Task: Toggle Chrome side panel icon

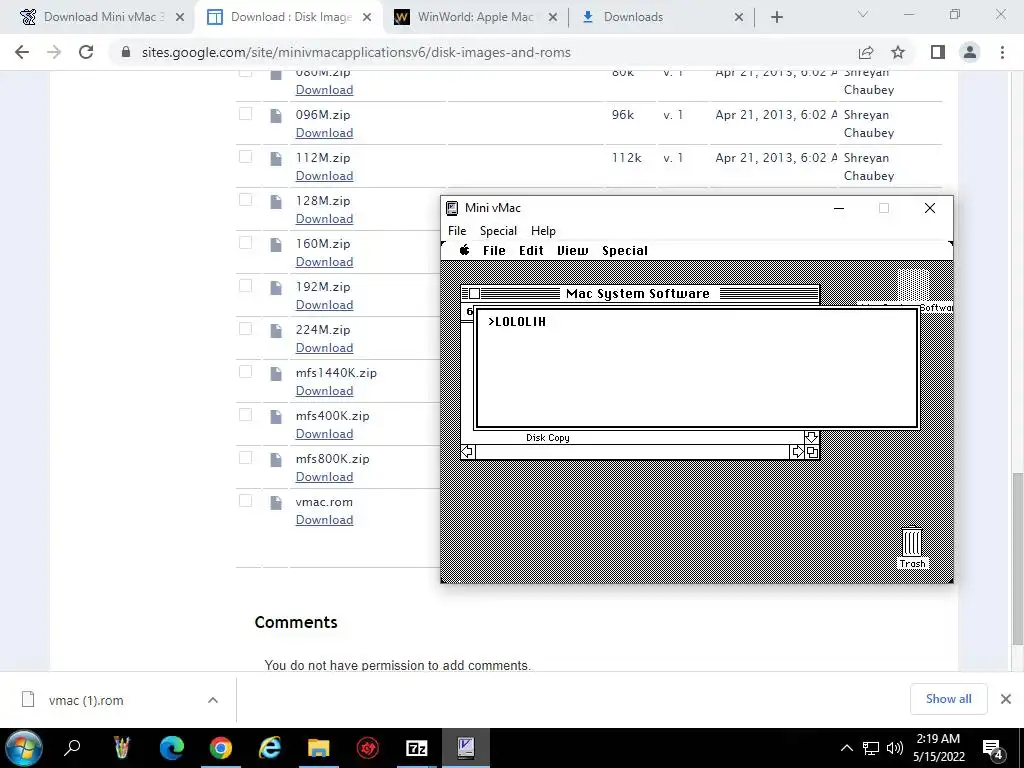Action: click(938, 52)
